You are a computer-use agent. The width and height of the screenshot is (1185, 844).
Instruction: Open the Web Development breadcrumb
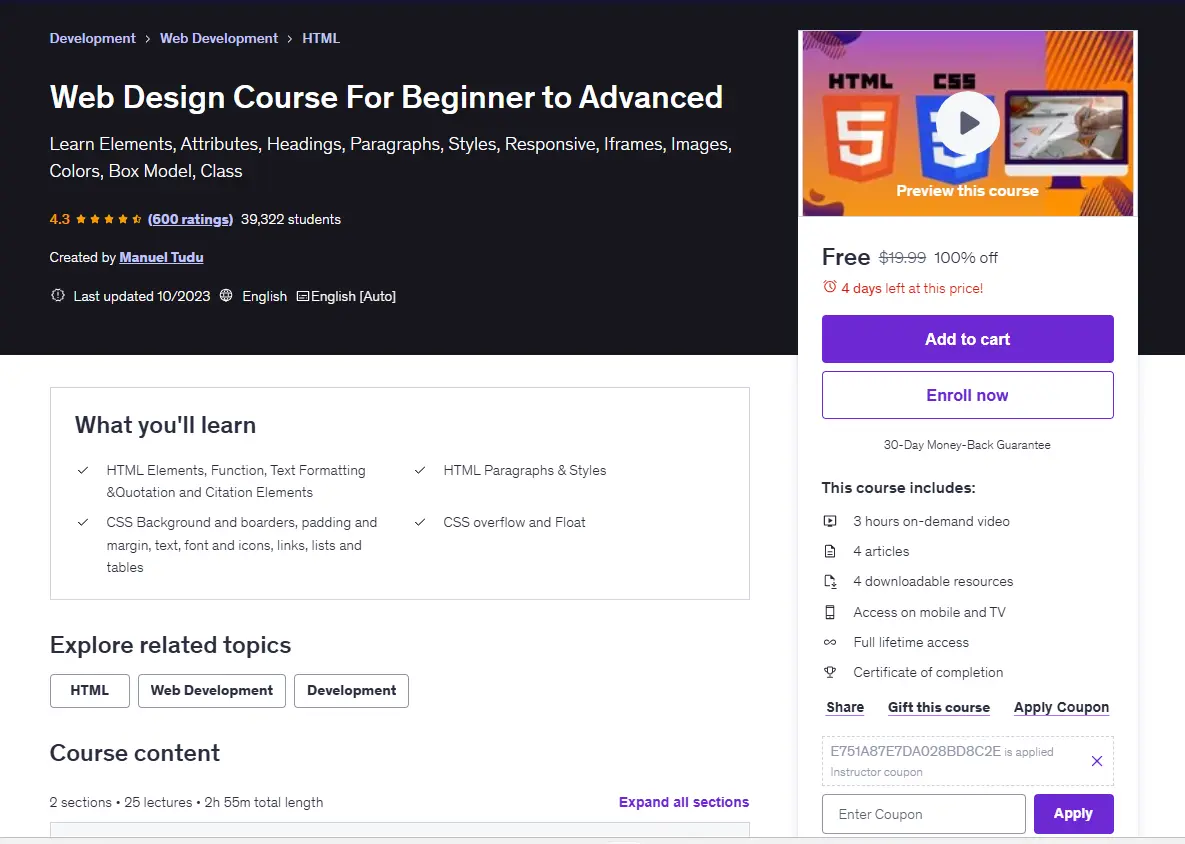click(218, 38)
